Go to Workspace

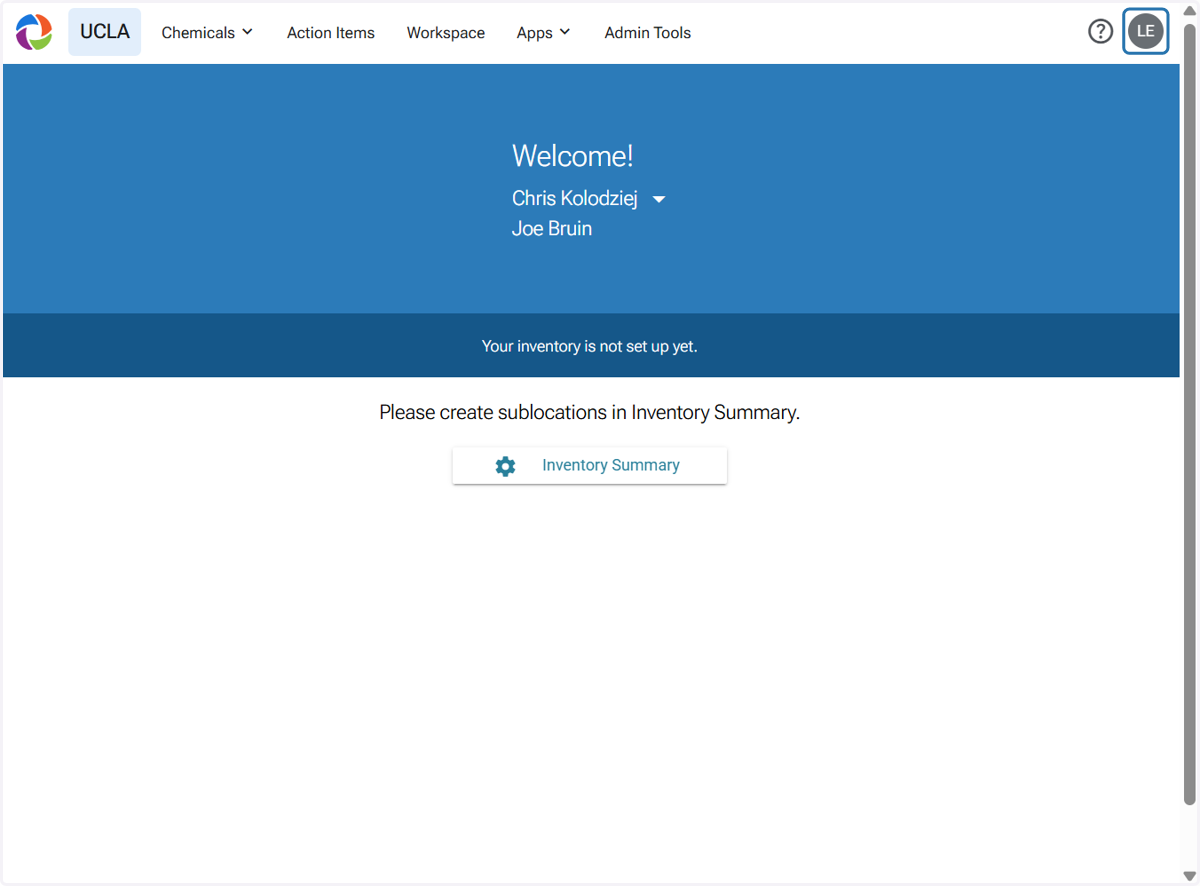pyautogui.click(x=446, y=32)
